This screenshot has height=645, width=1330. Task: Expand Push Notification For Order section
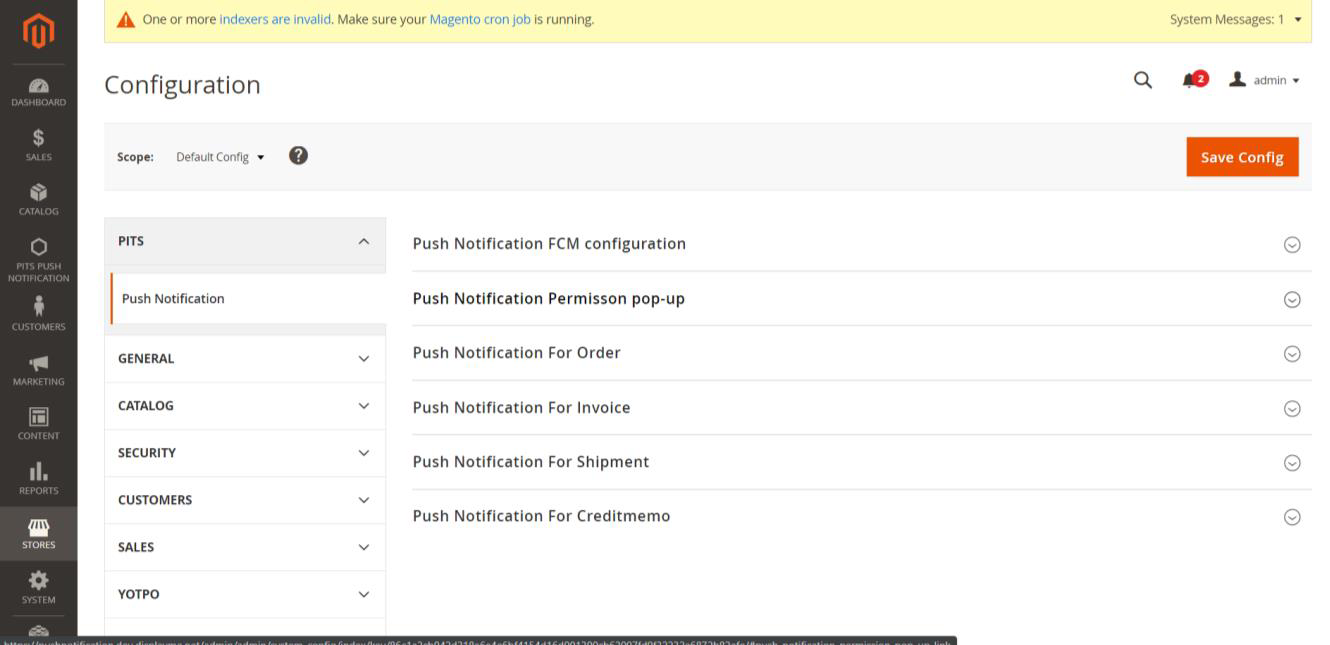[1291, 354]
